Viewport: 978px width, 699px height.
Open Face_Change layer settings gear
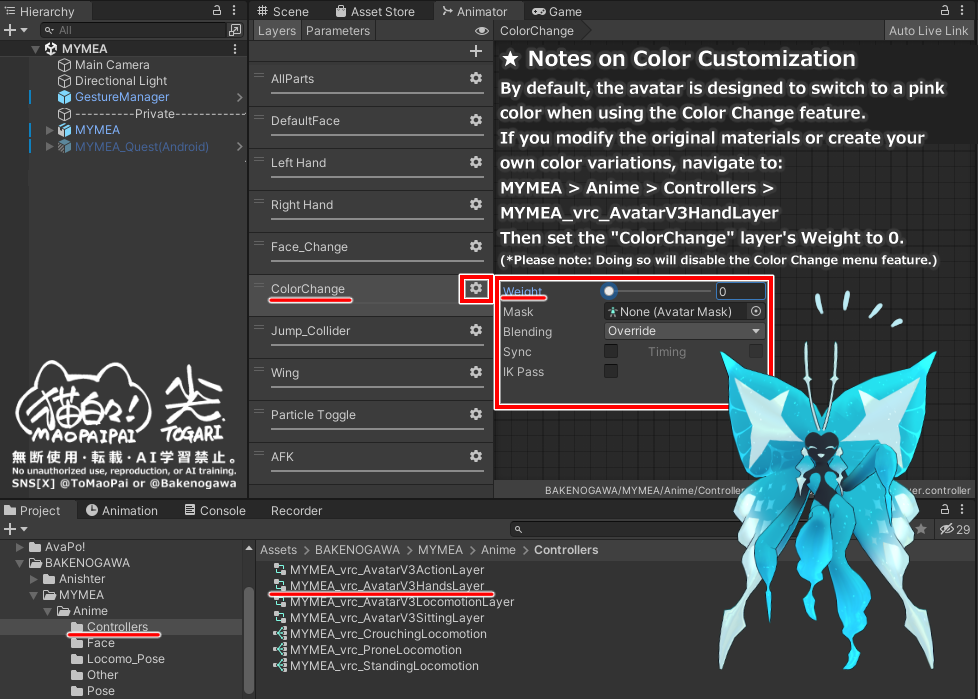click(476, 246)
